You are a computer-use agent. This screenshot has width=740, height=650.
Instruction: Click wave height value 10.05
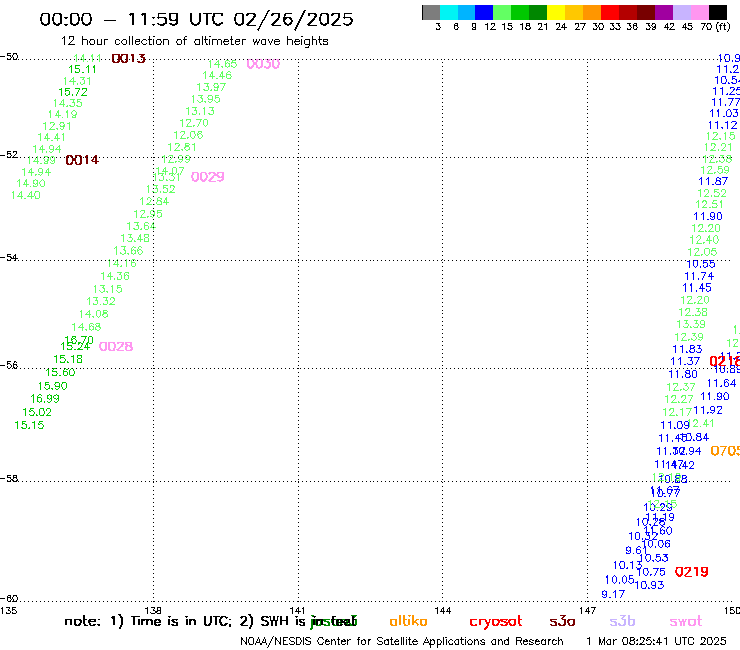pos(620,580)
